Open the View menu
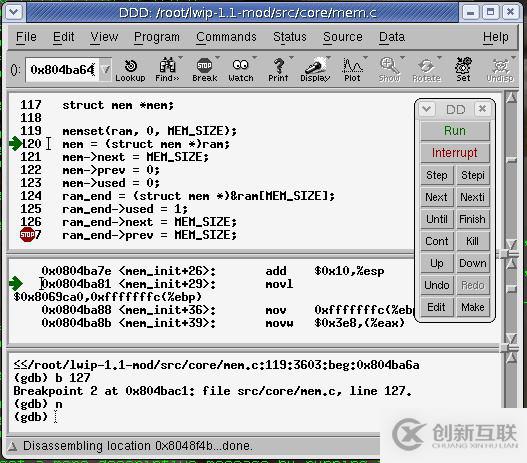This screenshot has width=527, height=463. (104, 37)
